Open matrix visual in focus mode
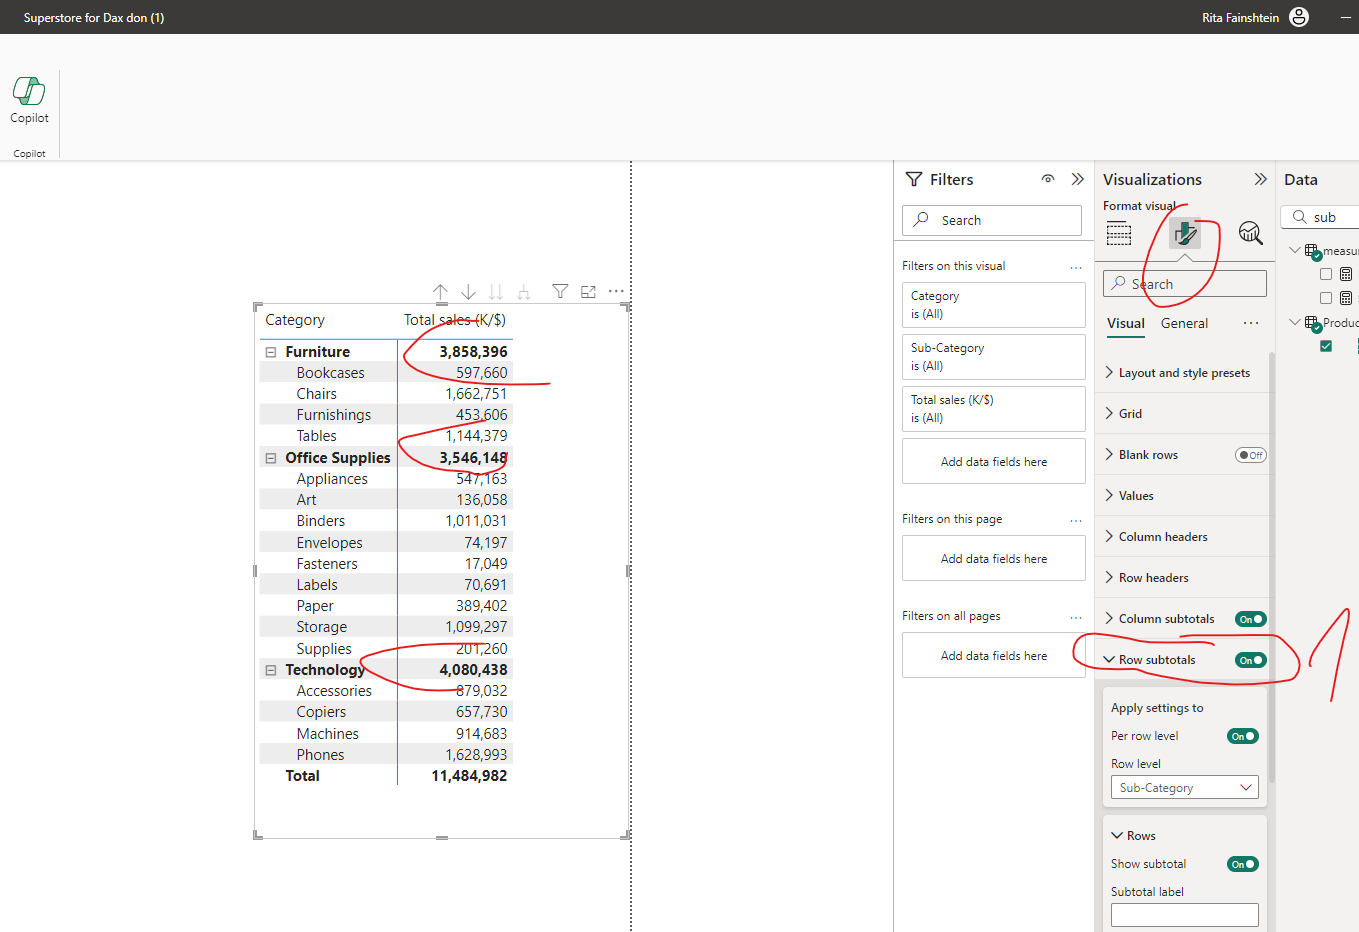1359x932 pixels. point(588,291)
